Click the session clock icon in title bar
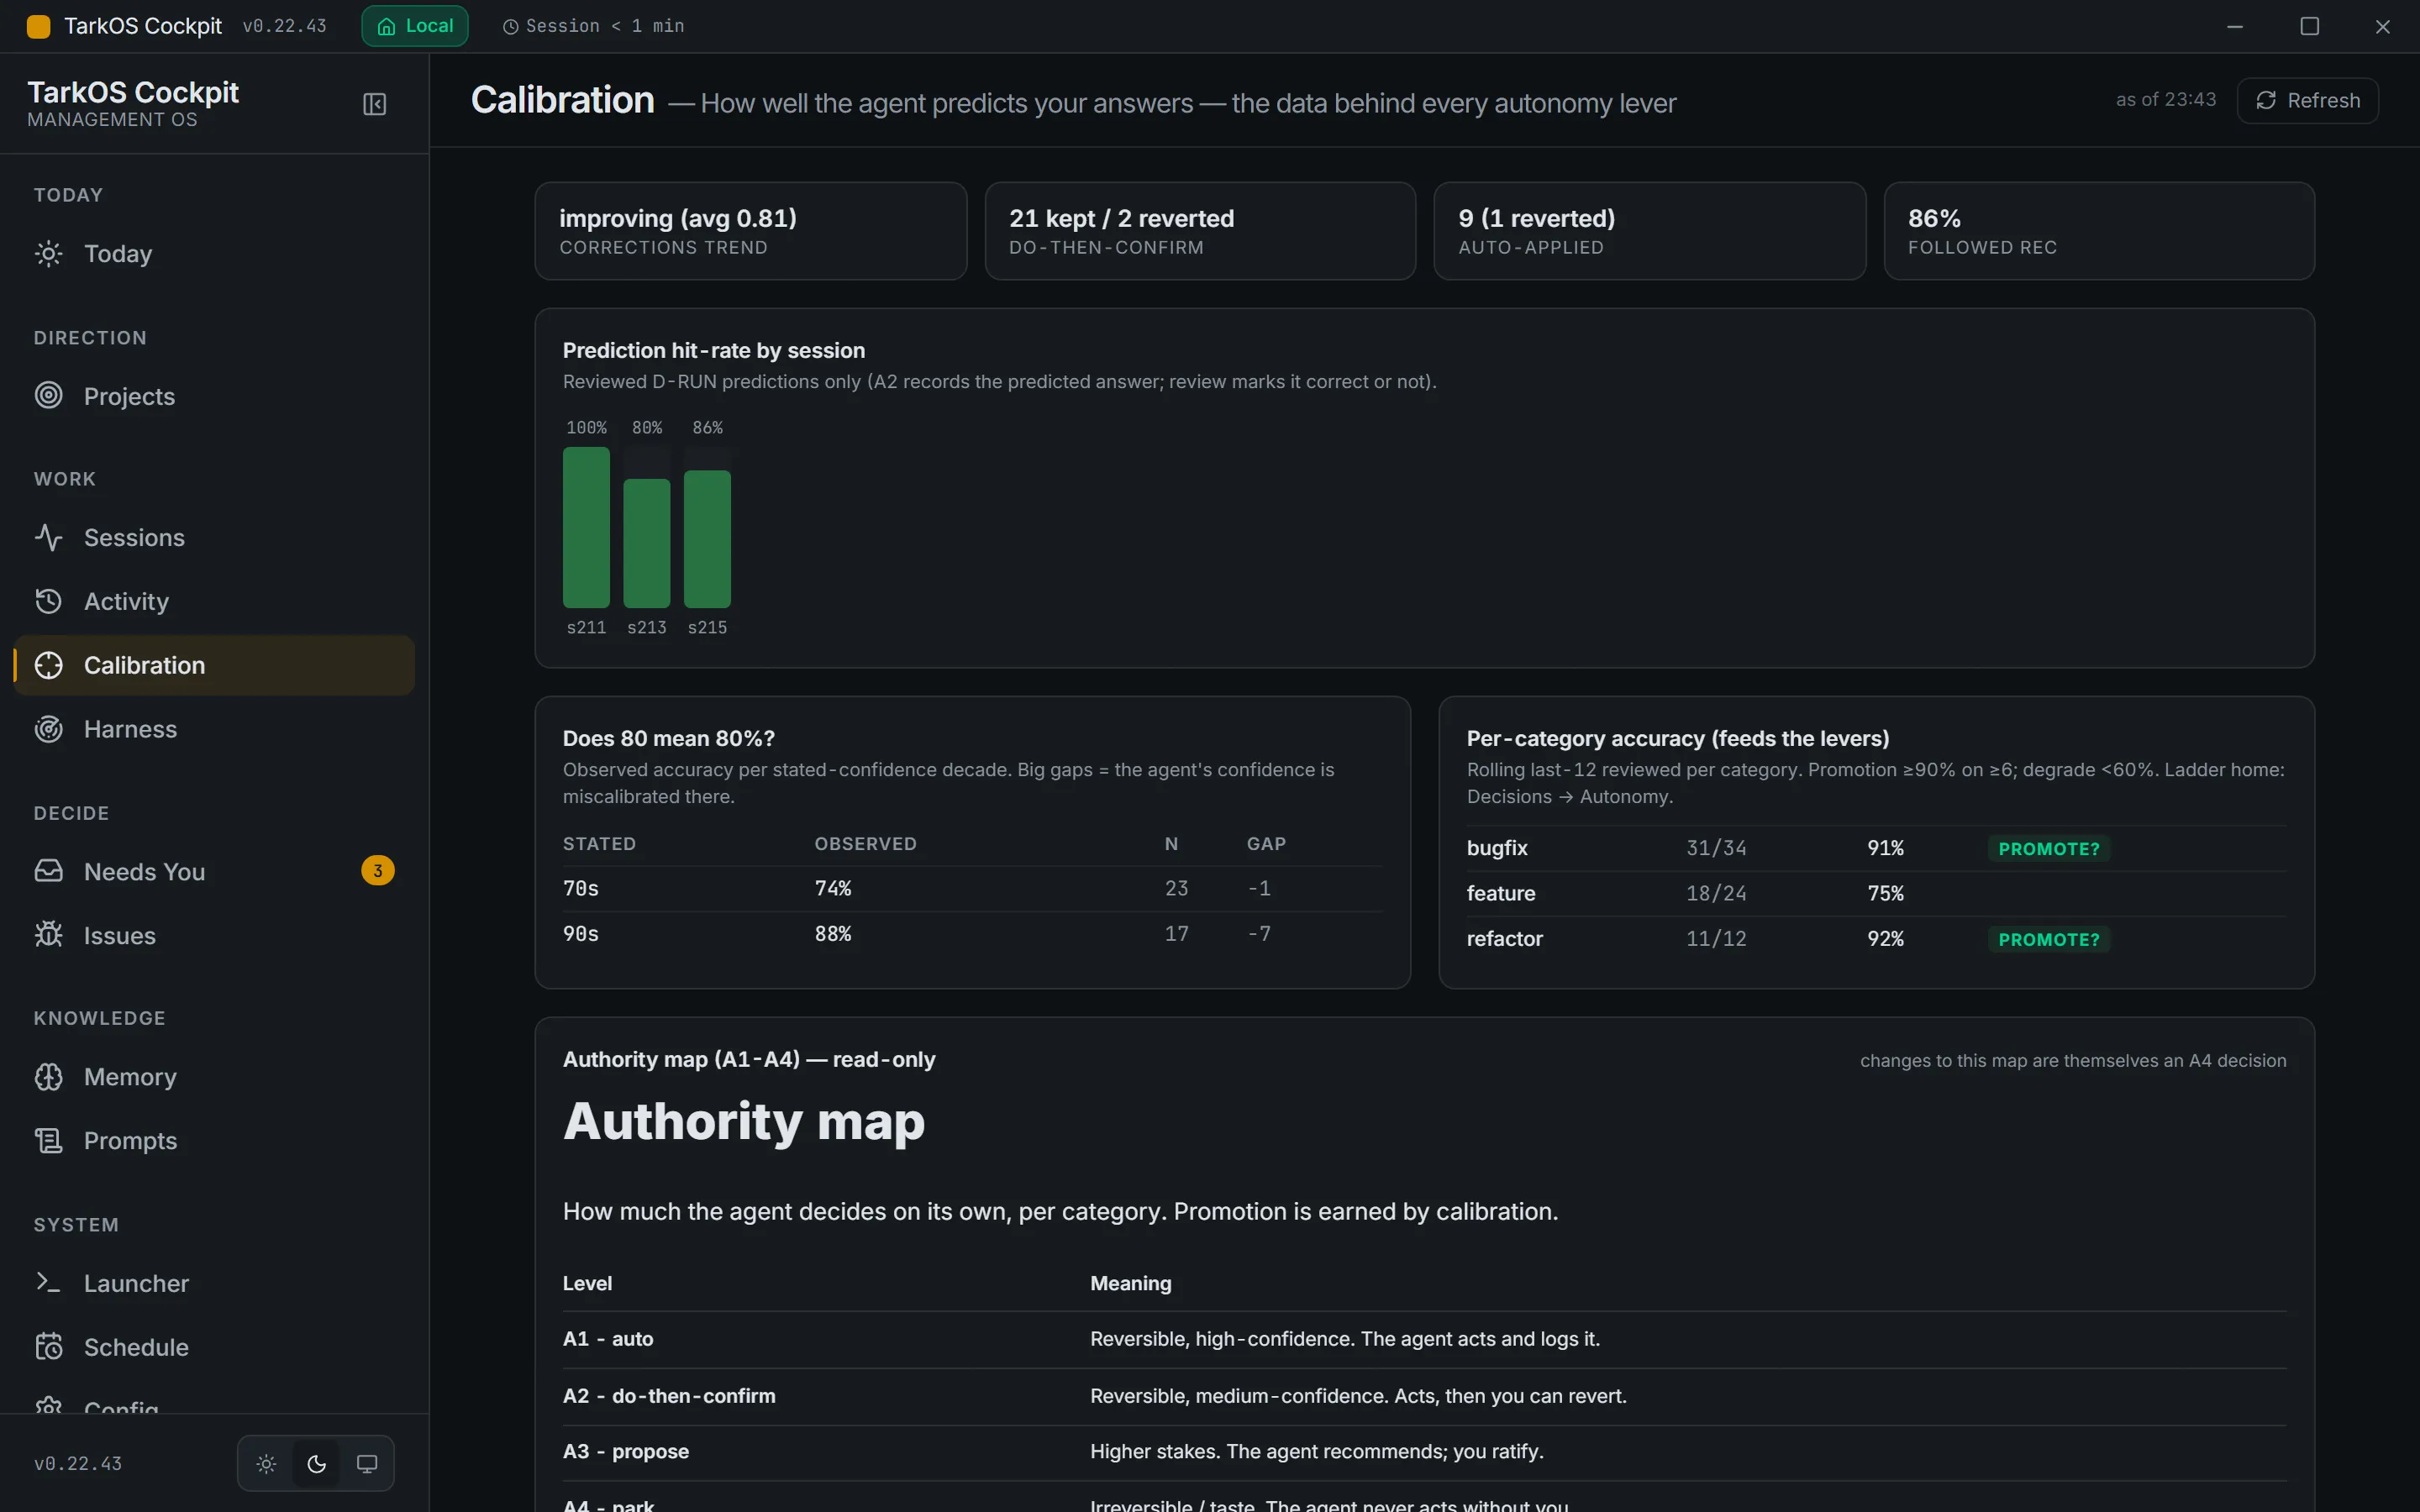 510,27
